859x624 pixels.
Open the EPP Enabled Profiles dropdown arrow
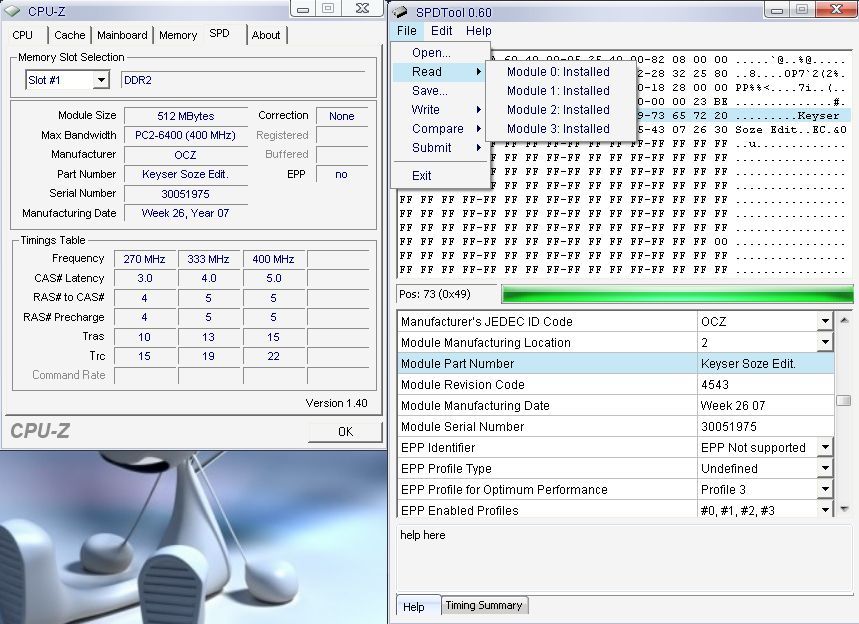pos(825,510)
